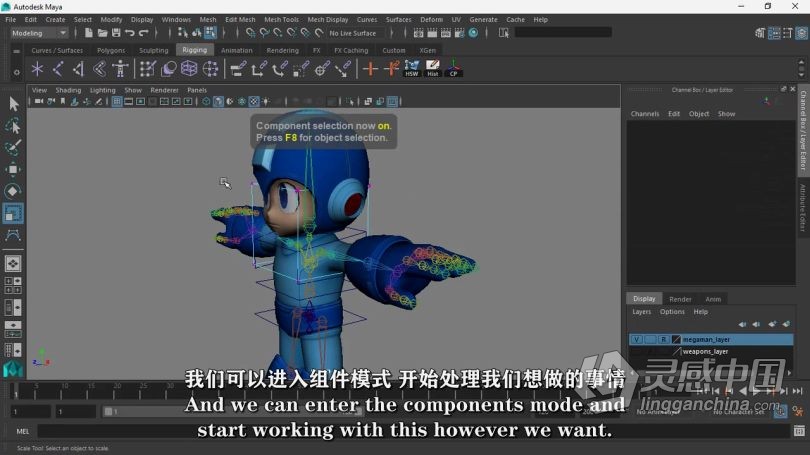810x455 pixels.
Task: Toggle Attribute Editor icon at top right
Action: (x=774, y=33)
